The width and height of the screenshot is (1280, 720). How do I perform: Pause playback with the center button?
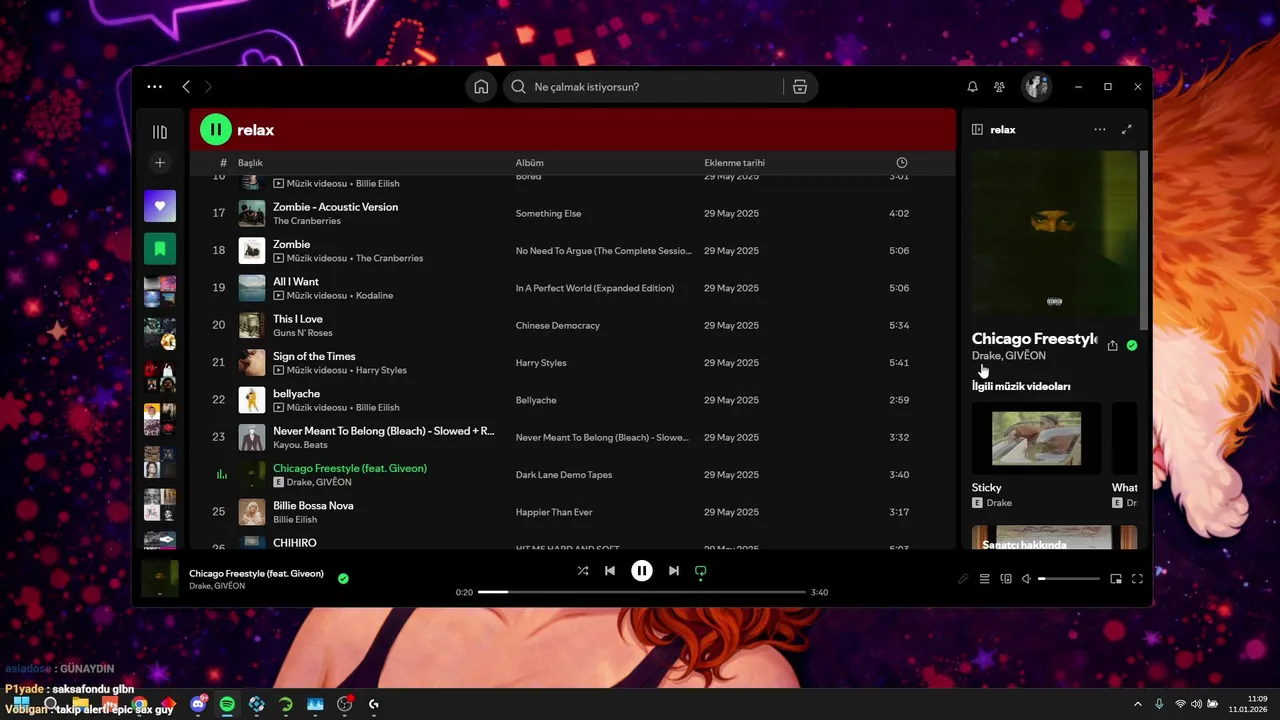click(x=642, y=571)
